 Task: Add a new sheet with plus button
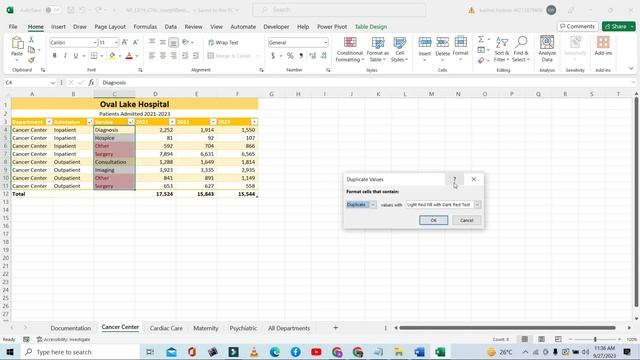336,328
